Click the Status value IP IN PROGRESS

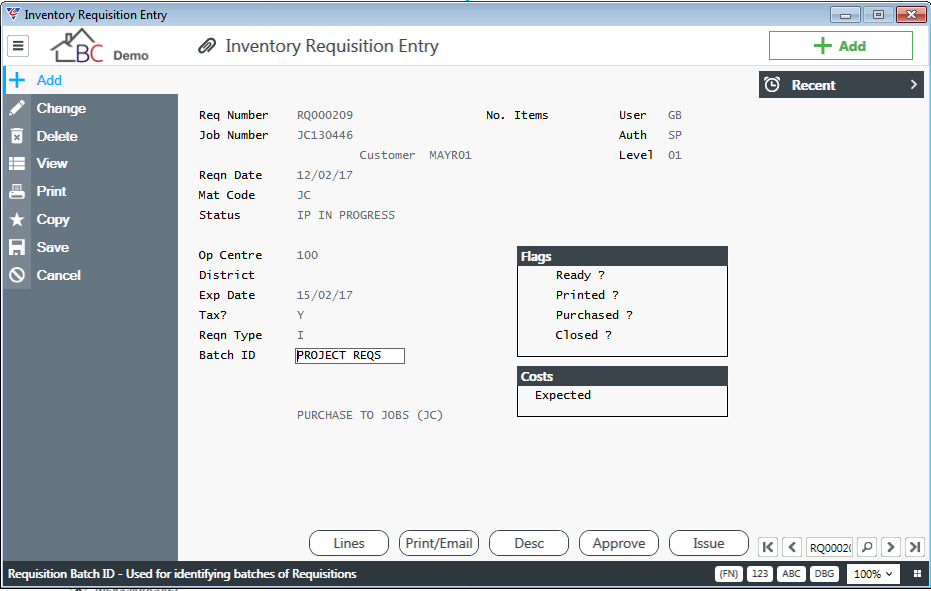click(x=346, y=215)
